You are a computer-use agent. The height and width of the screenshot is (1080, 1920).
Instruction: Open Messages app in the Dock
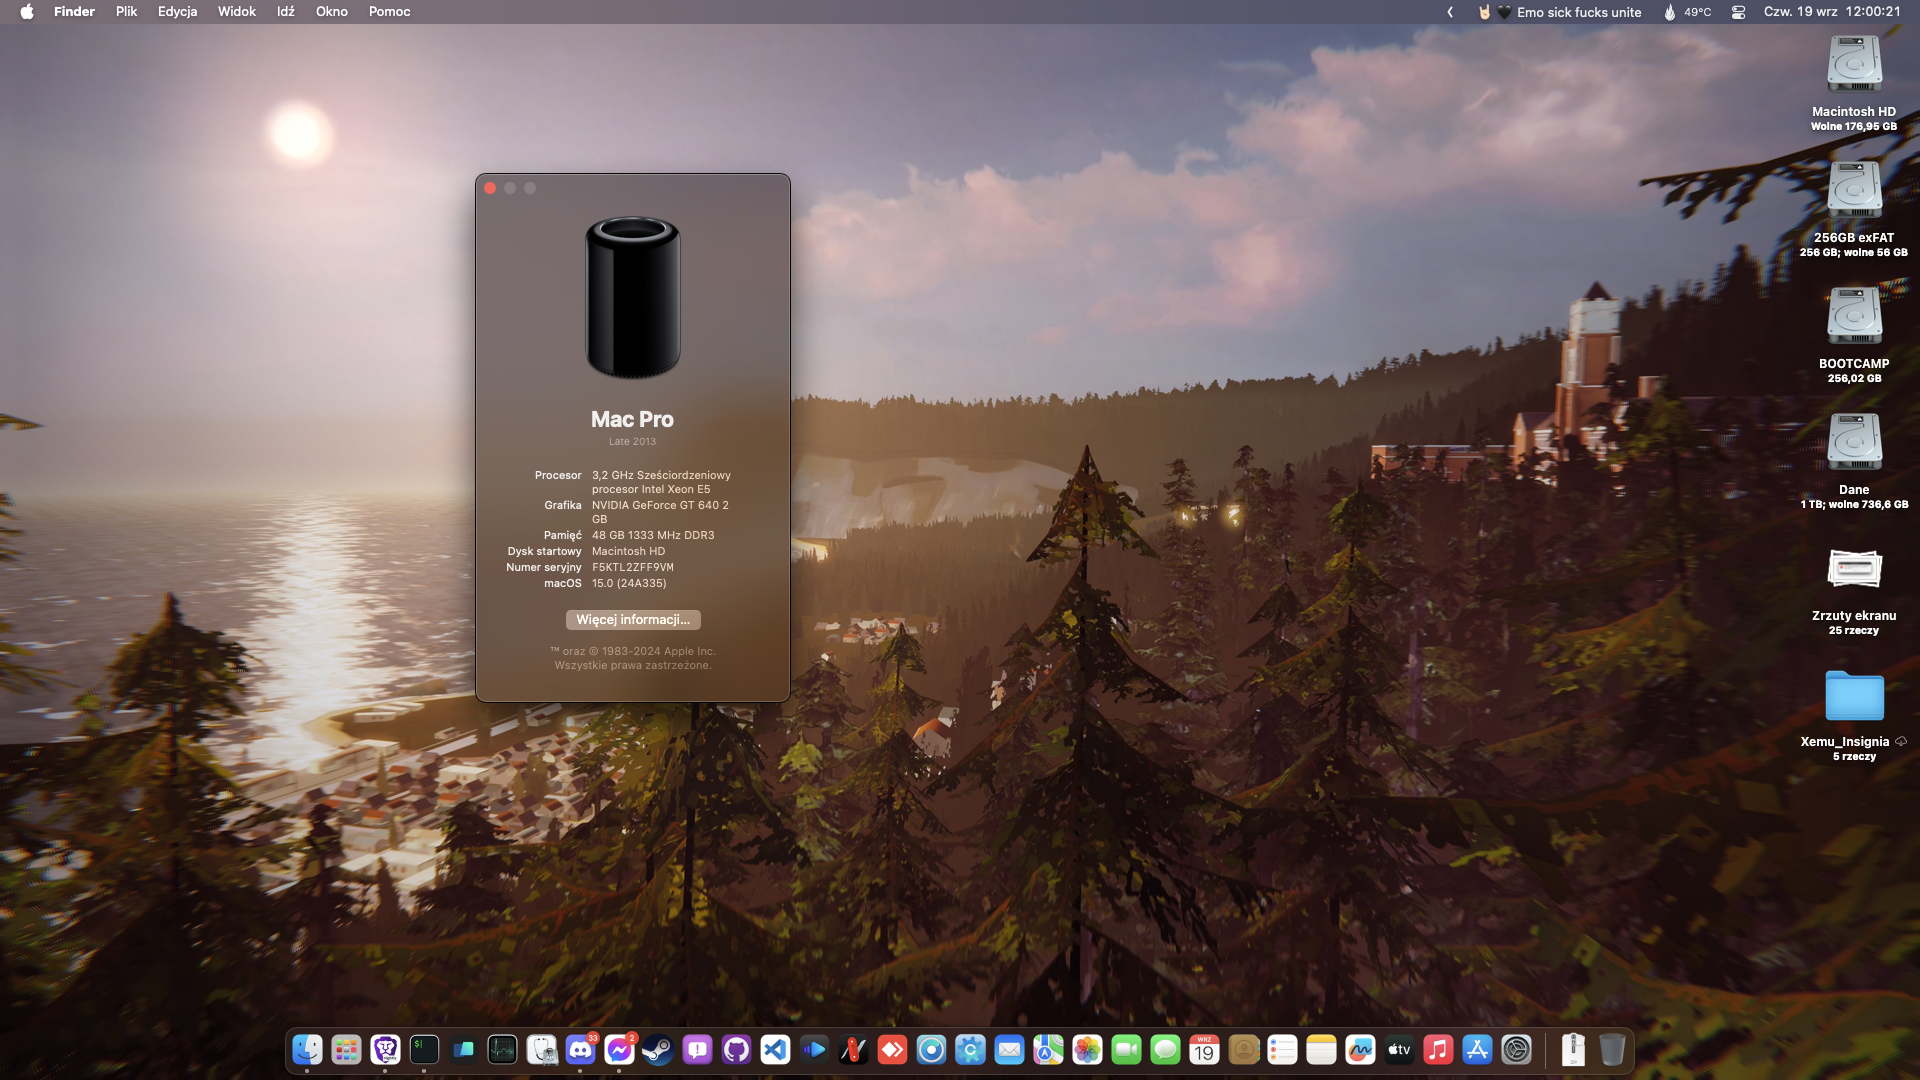click(x=1165, y=1049)
